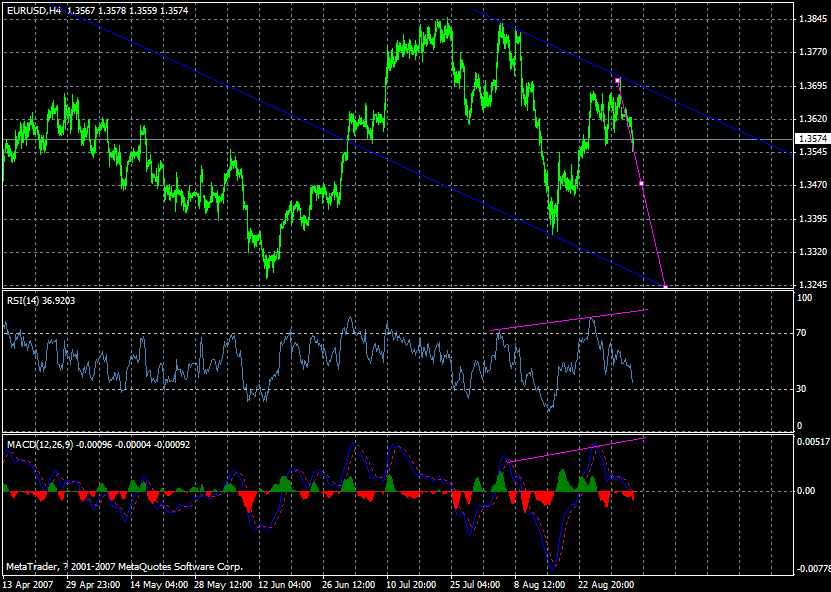Click the 12 Jun 04:00 time label

pyautogui.click(x=286, y=584)
